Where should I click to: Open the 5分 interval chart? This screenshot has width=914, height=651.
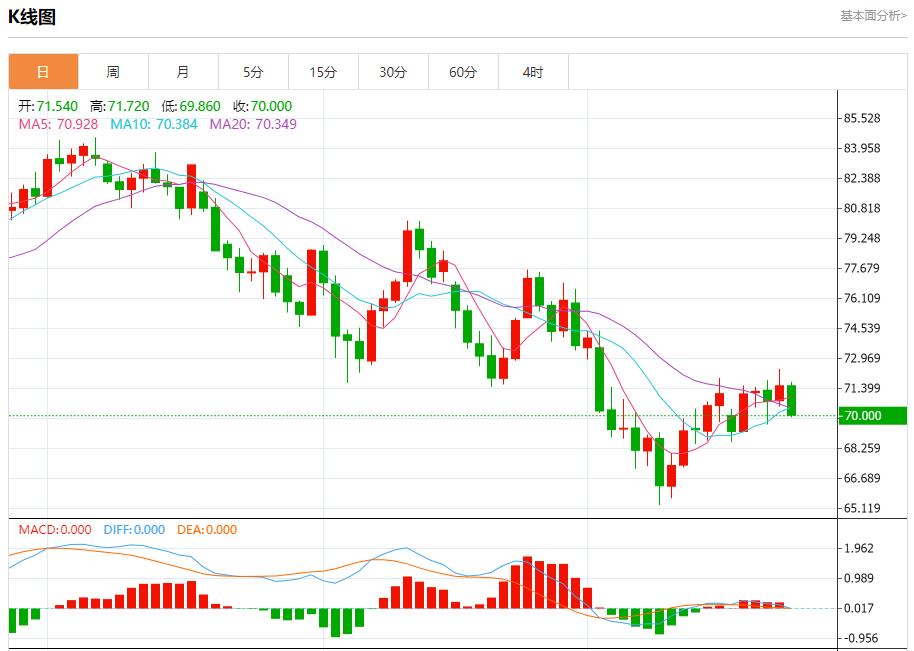click(x=253, y=72)
